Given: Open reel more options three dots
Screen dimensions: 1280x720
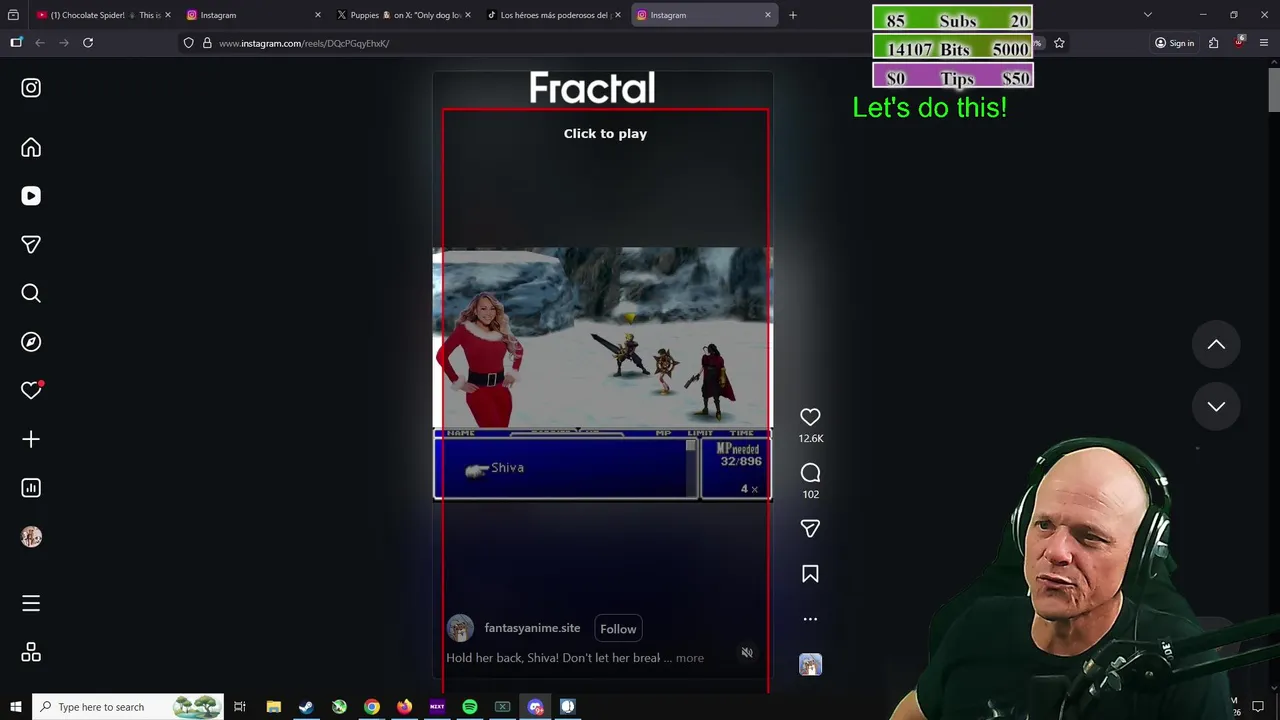Looking at the screenshot, I should coord(810,619).
